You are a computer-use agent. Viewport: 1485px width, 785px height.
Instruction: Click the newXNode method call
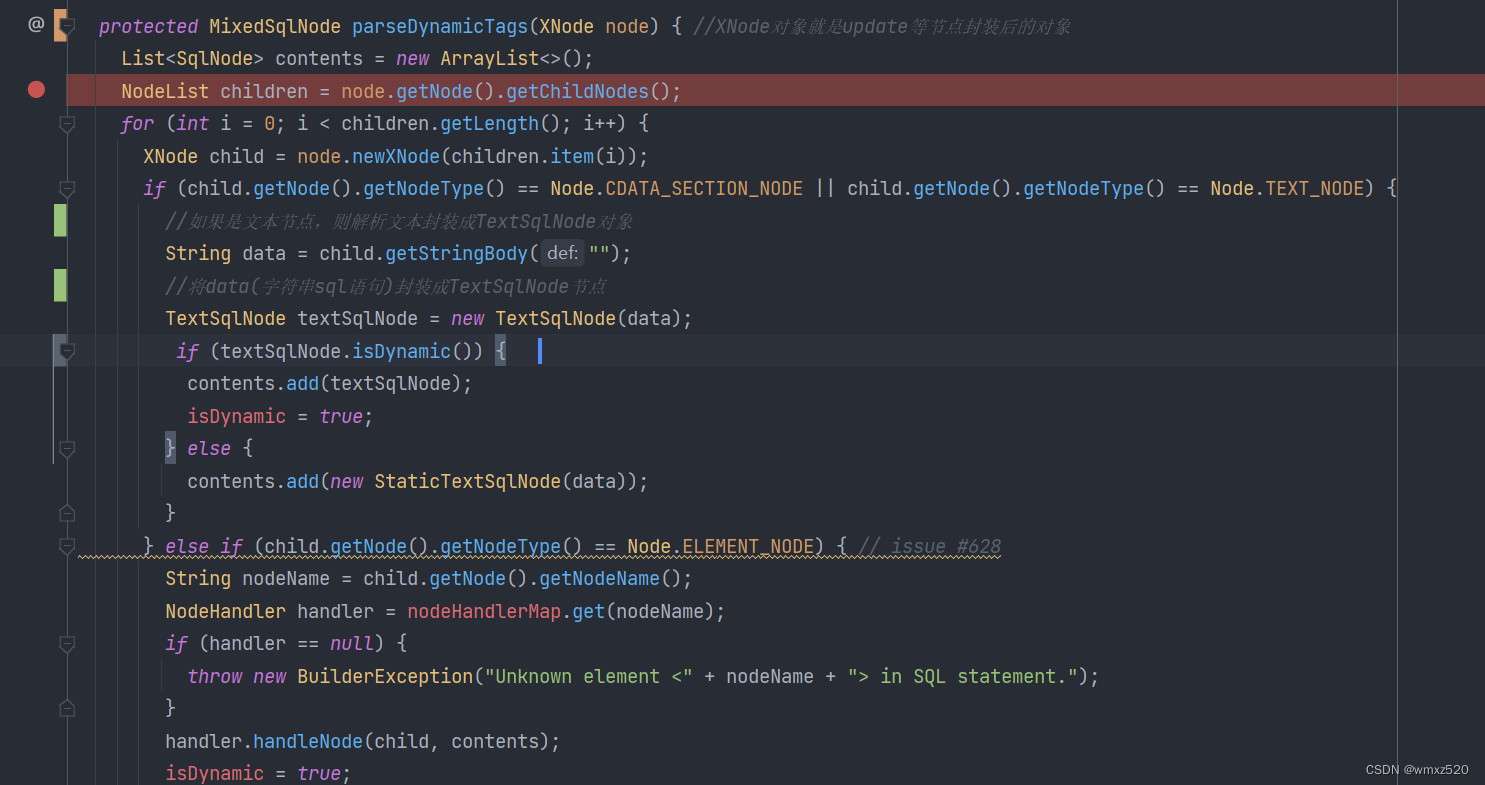click(x=396, y=156)
